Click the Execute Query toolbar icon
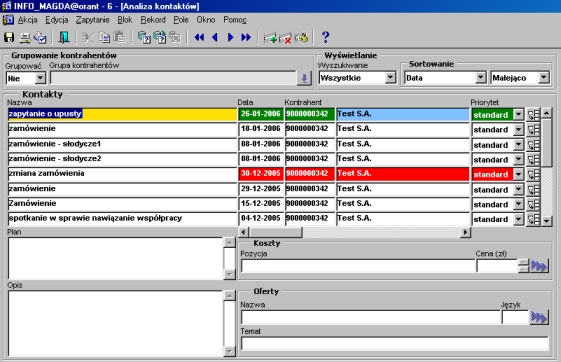Image resolution: width=561 pixels, height=362 pixels. pyautogui.click(x=160, y=37)
